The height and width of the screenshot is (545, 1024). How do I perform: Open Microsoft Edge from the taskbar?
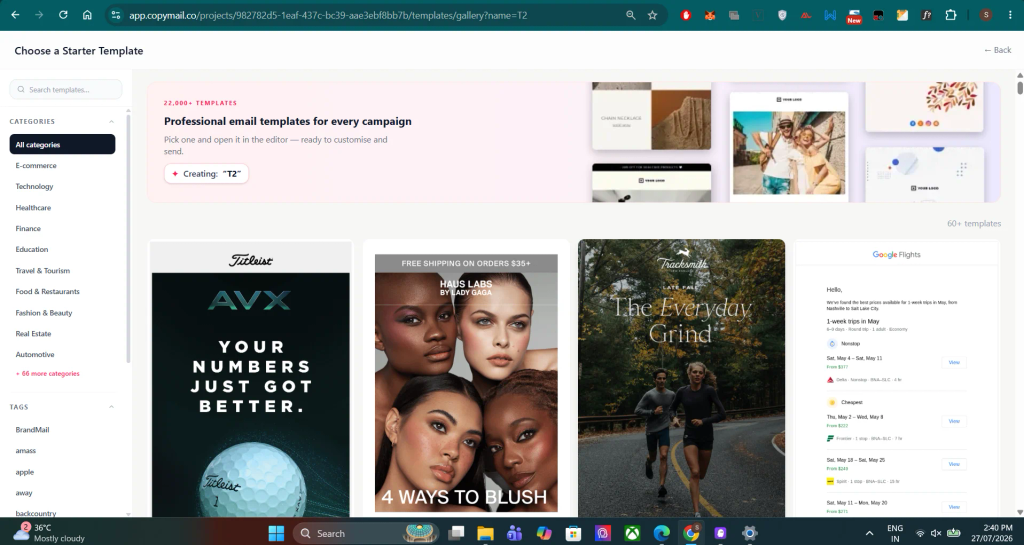(662, 533)
